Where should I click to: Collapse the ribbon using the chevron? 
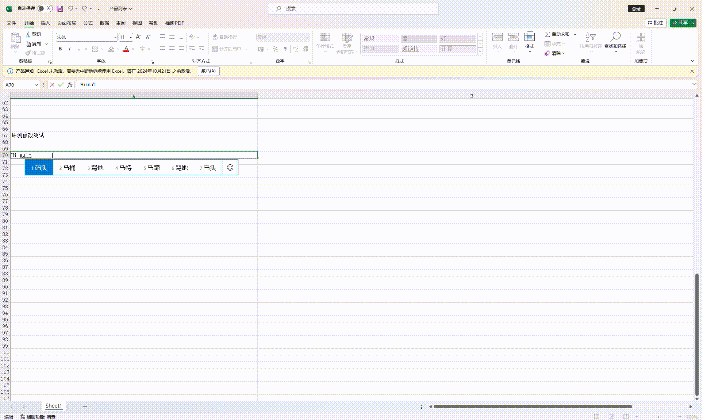click(x=692, y=61)
